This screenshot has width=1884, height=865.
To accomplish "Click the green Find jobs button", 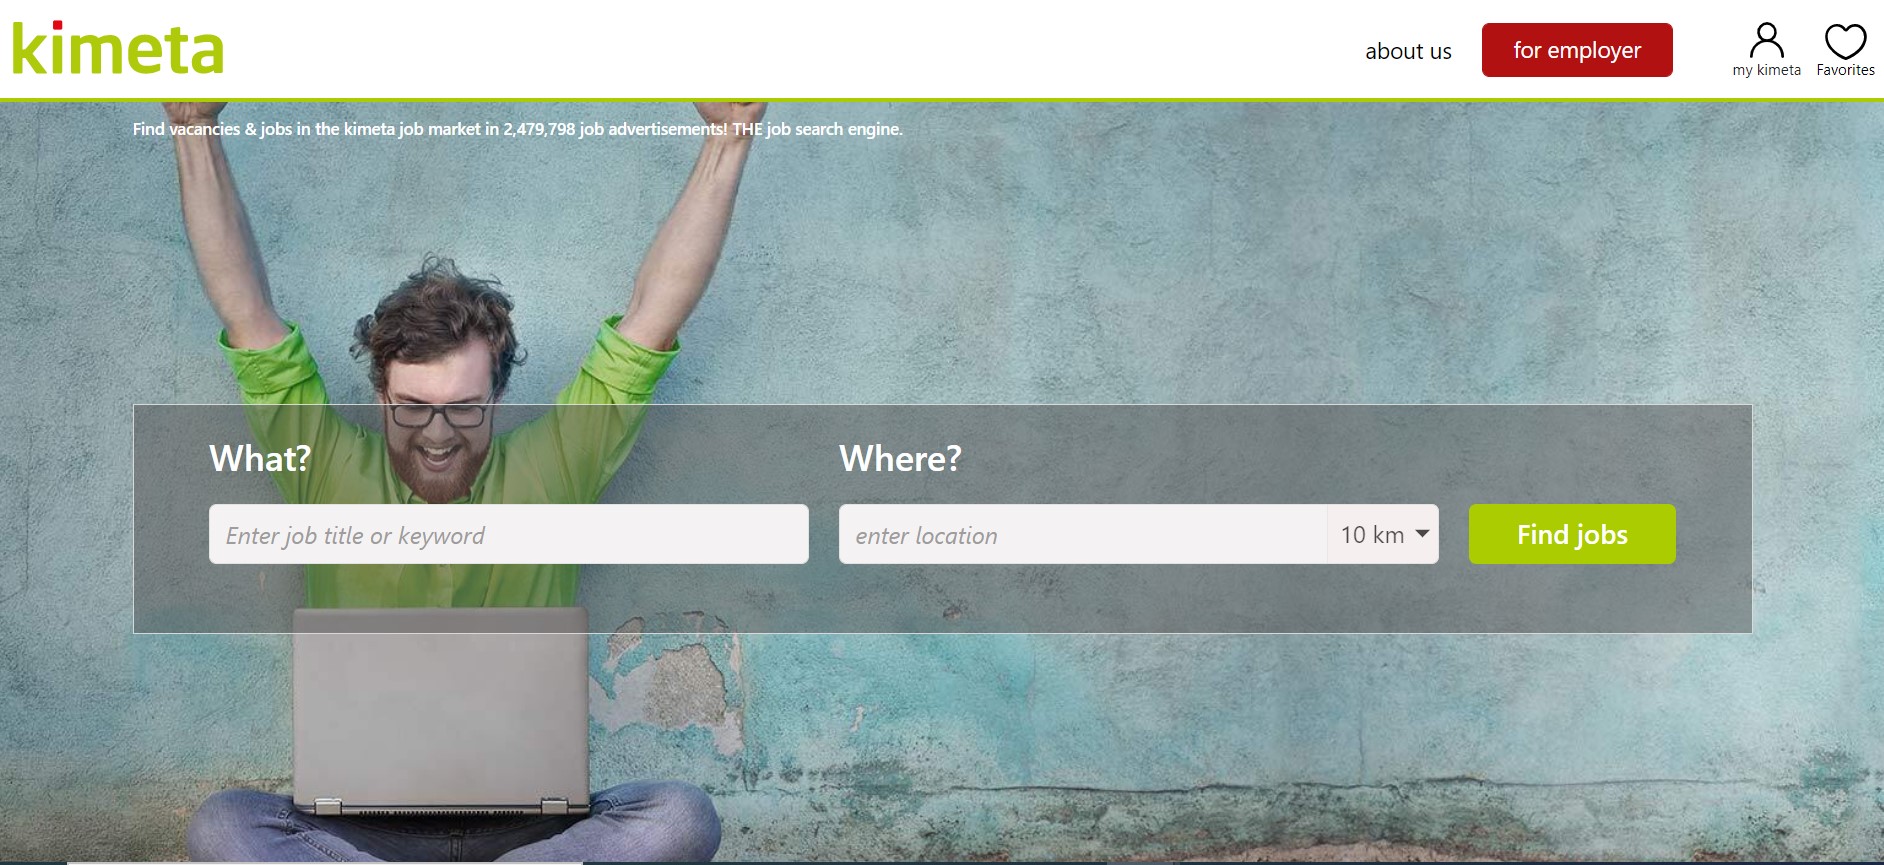I will (x=1572, y=534).
